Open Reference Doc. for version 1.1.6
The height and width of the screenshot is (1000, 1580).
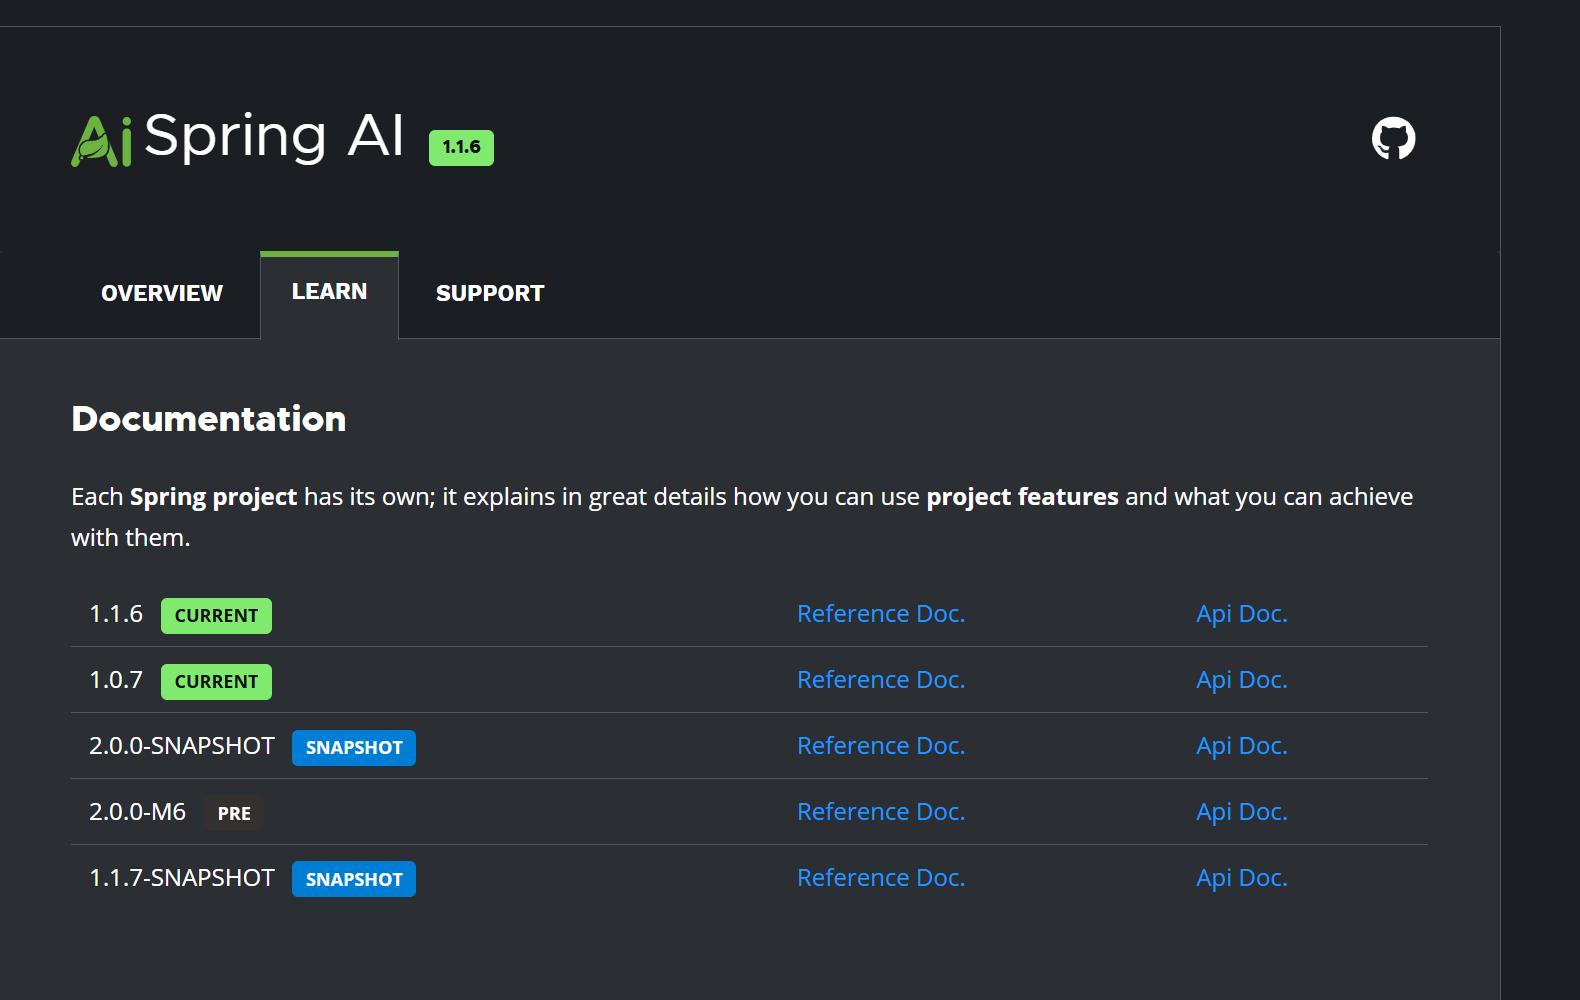[881, 614]
